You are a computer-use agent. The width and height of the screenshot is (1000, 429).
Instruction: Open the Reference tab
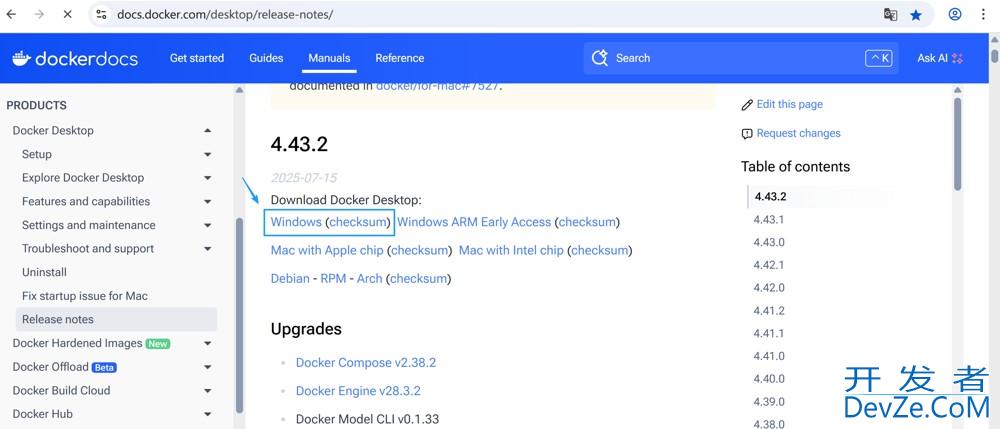pos(399,58)
